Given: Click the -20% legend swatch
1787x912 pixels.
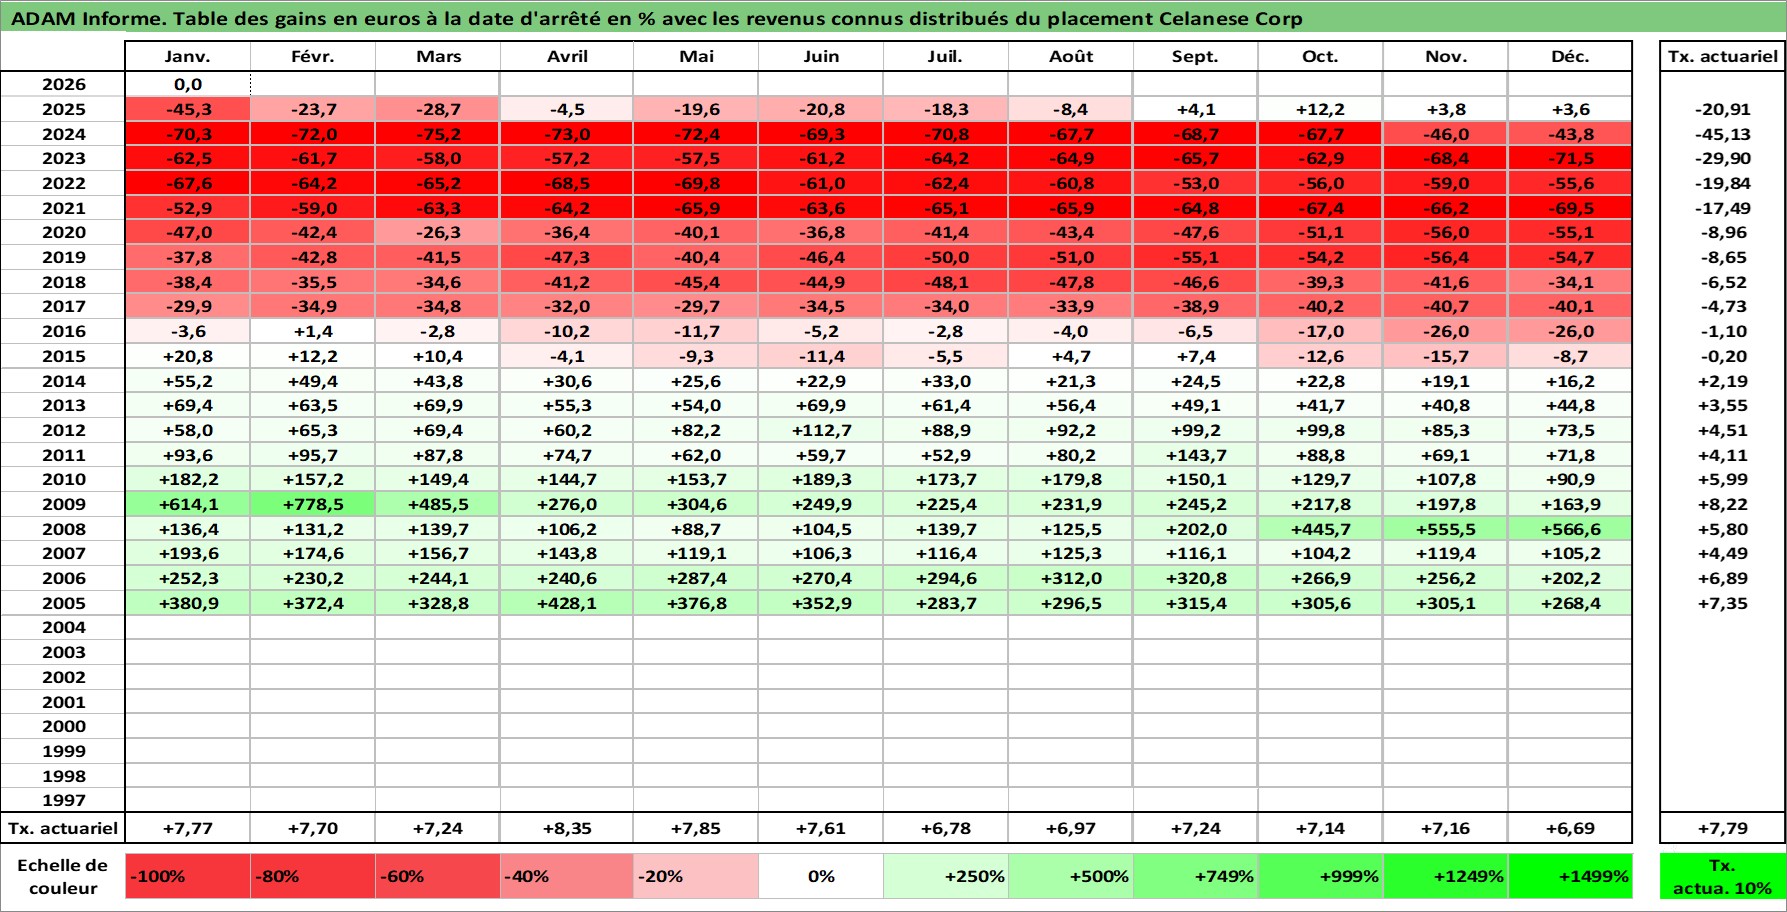Looking at the screenshot, I should 696,876.
